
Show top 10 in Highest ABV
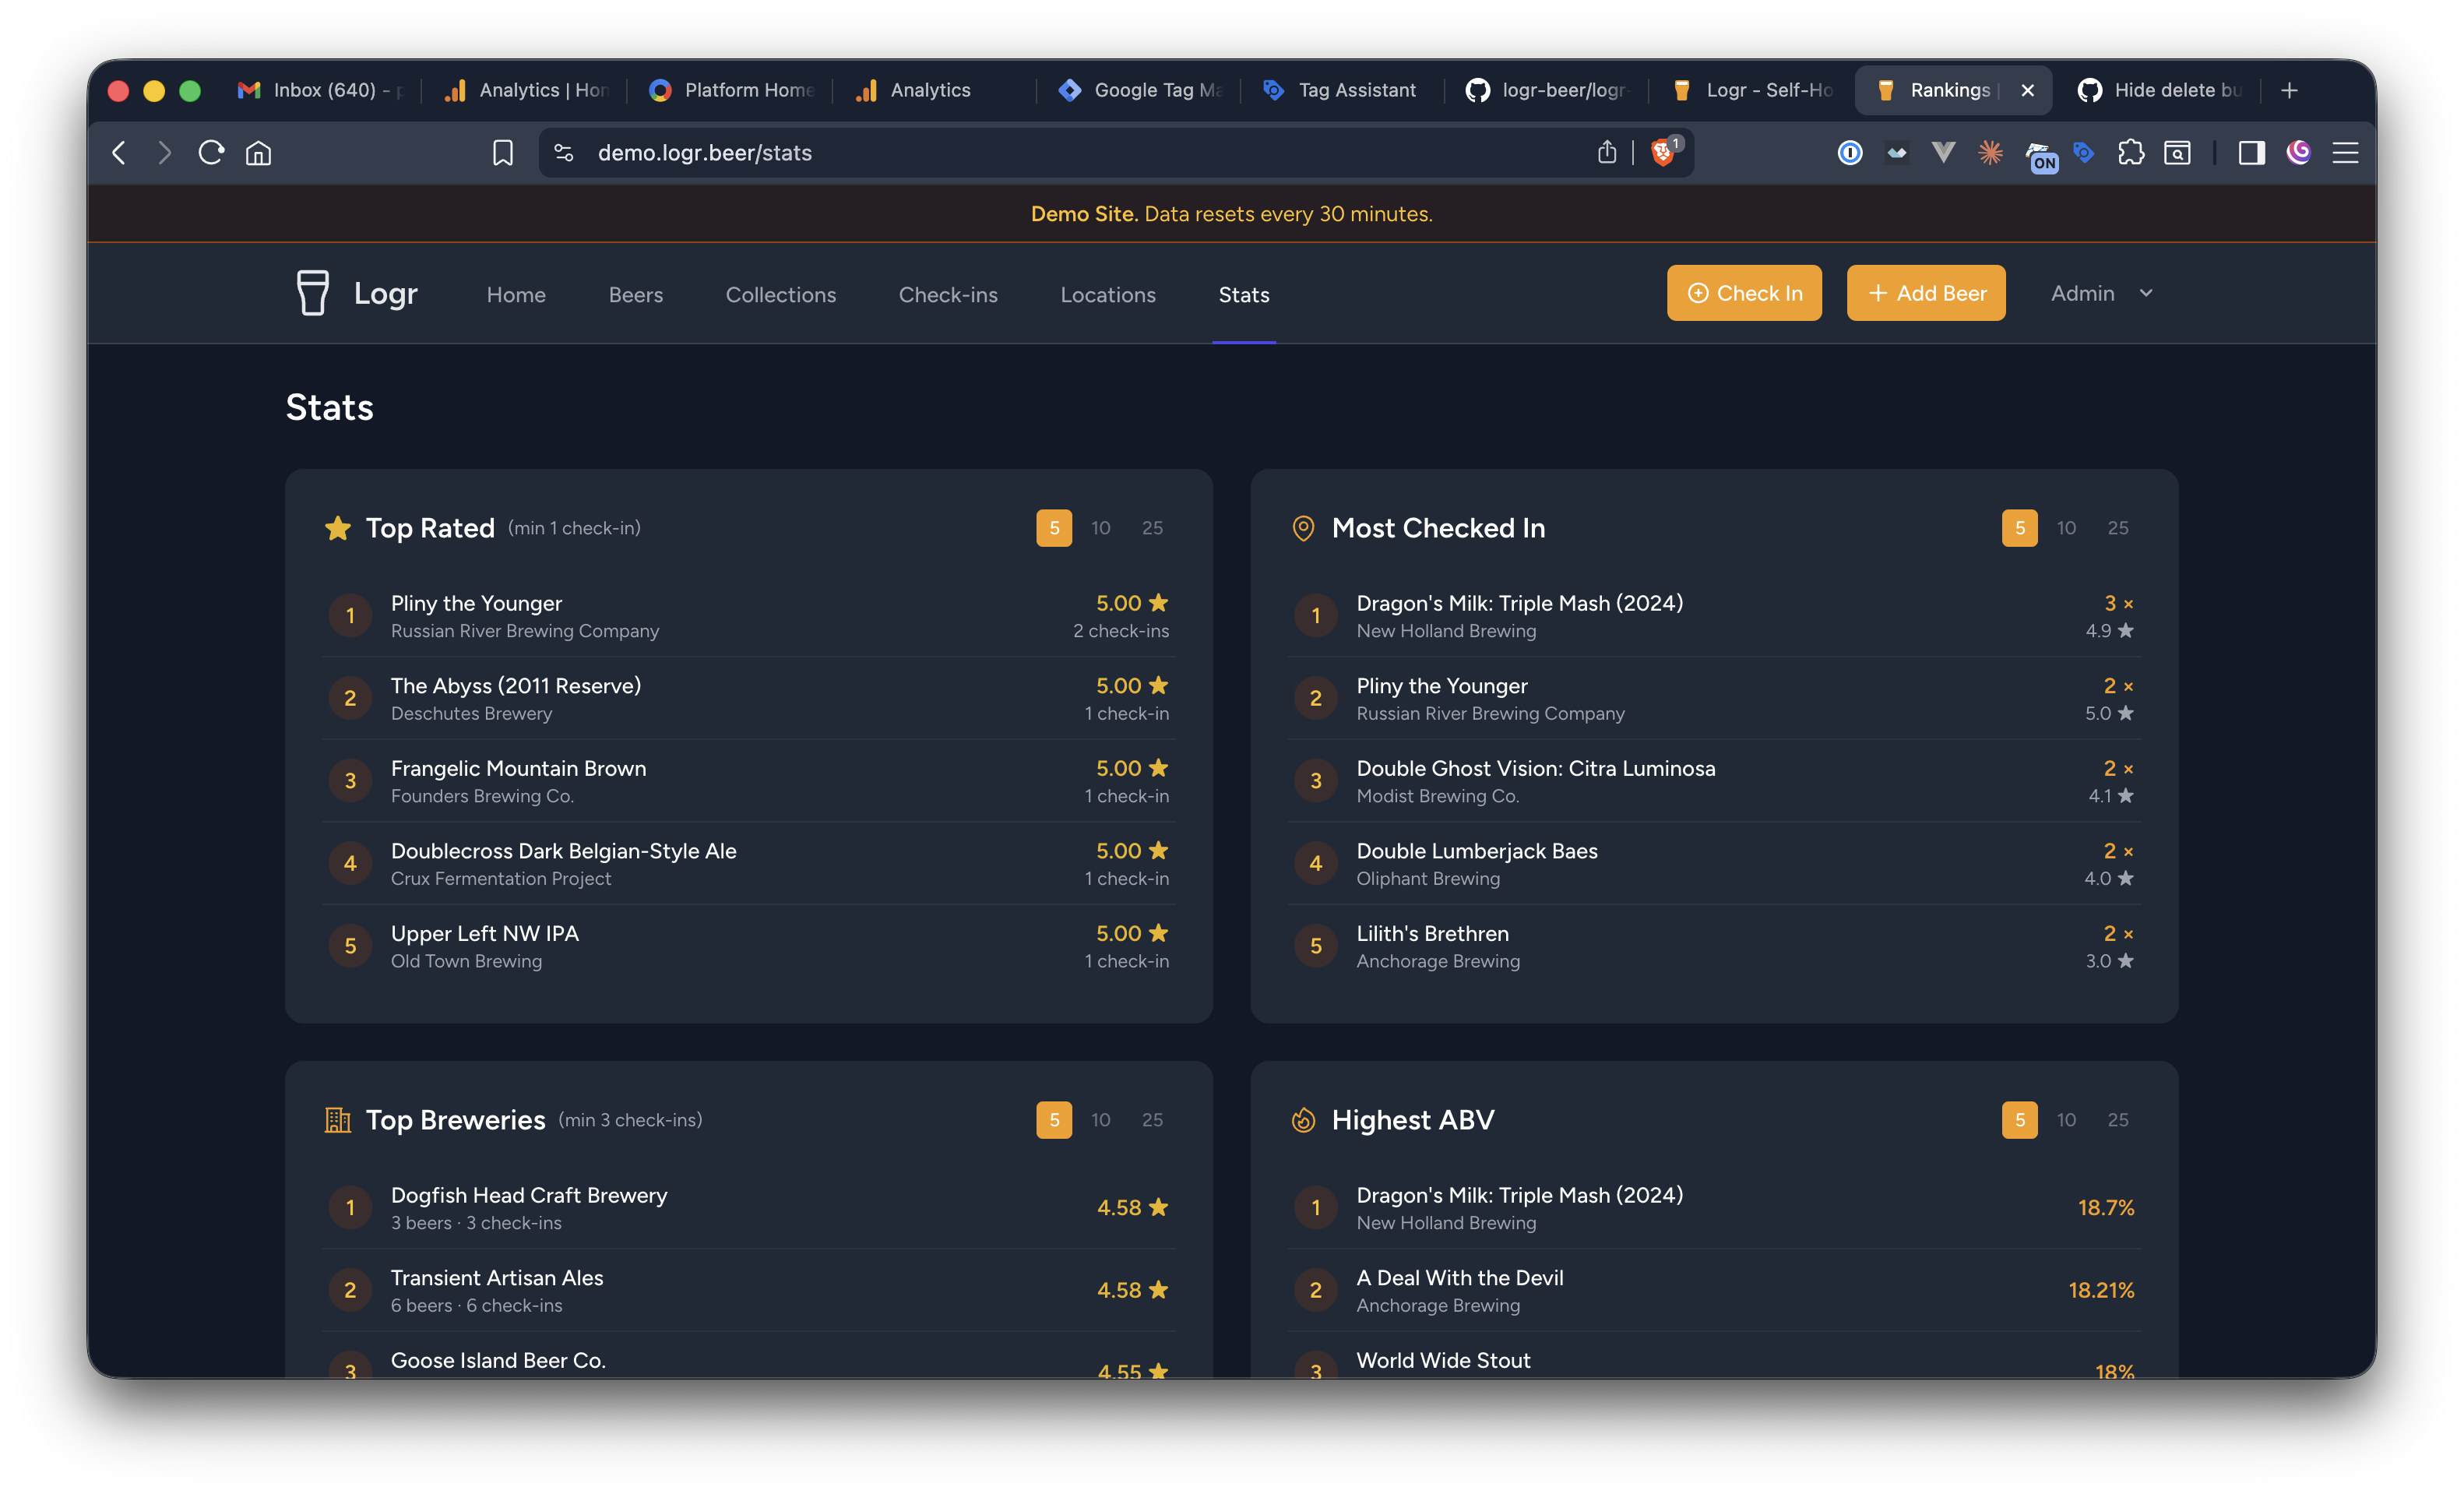[2066, 1120]
